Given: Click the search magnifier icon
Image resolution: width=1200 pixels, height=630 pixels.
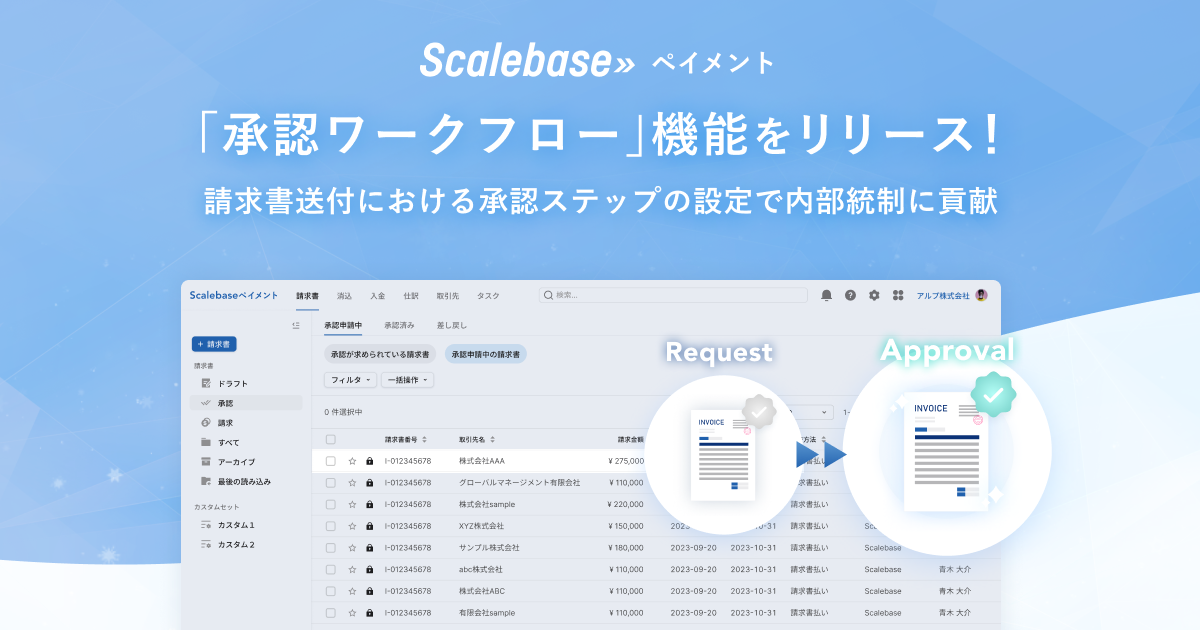Looking at the screenshot, I should (548, 295).
